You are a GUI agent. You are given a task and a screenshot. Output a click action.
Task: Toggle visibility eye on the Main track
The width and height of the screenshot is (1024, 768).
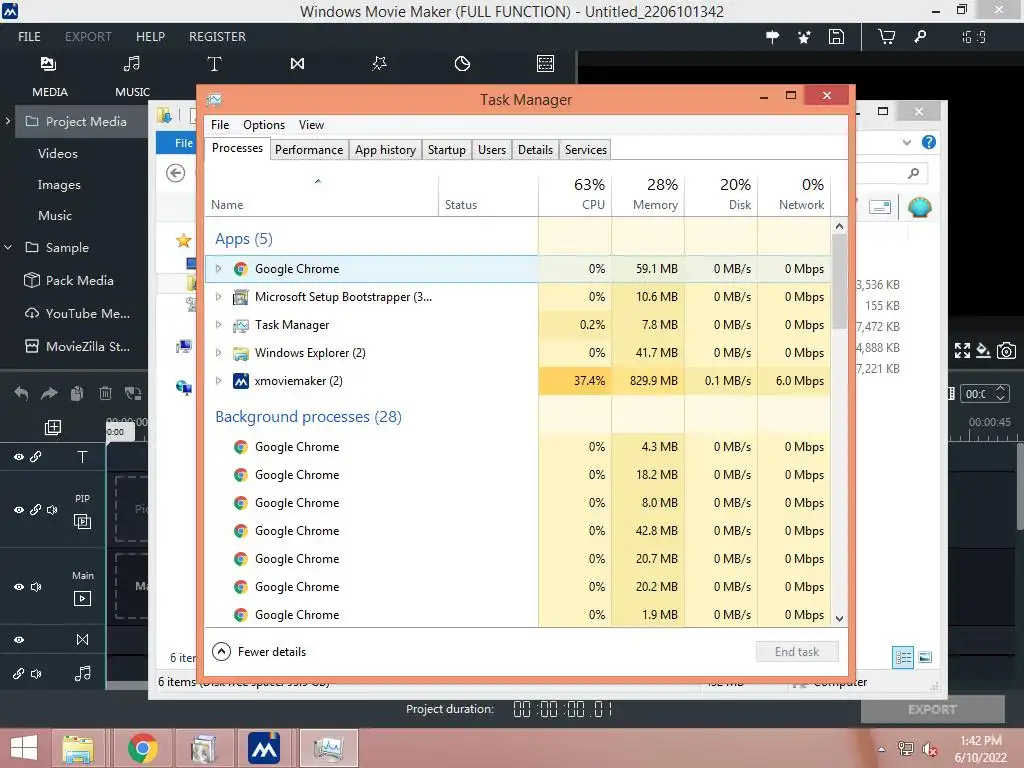19,587
